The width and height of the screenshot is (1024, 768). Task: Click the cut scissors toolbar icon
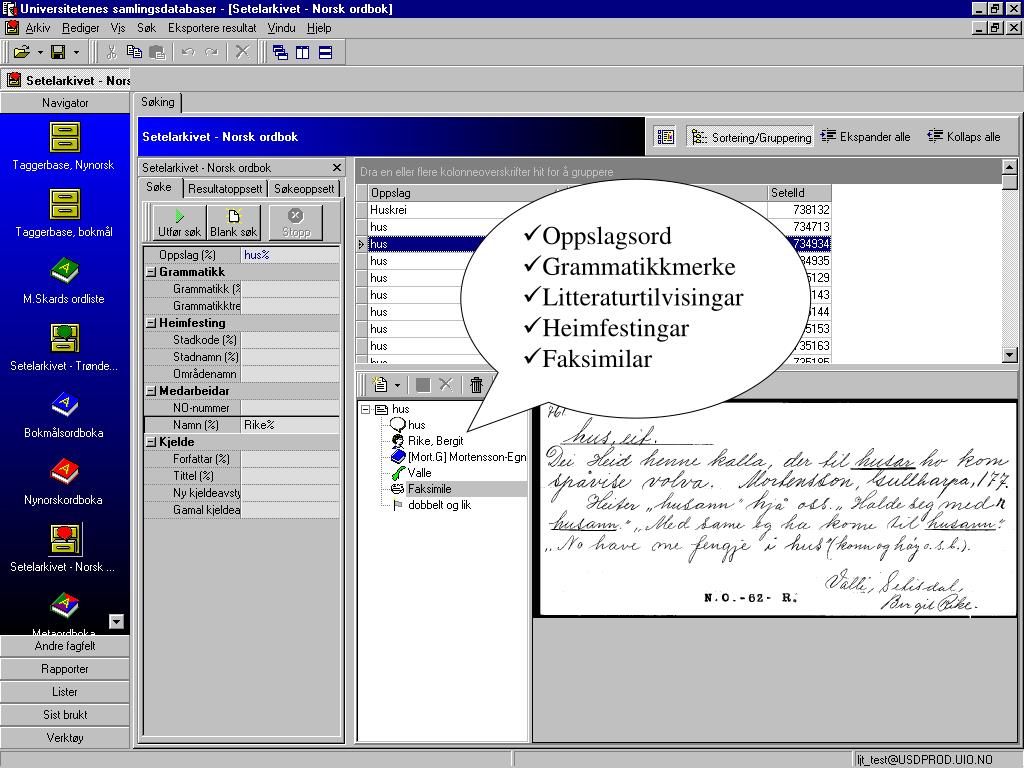(112, 52)
